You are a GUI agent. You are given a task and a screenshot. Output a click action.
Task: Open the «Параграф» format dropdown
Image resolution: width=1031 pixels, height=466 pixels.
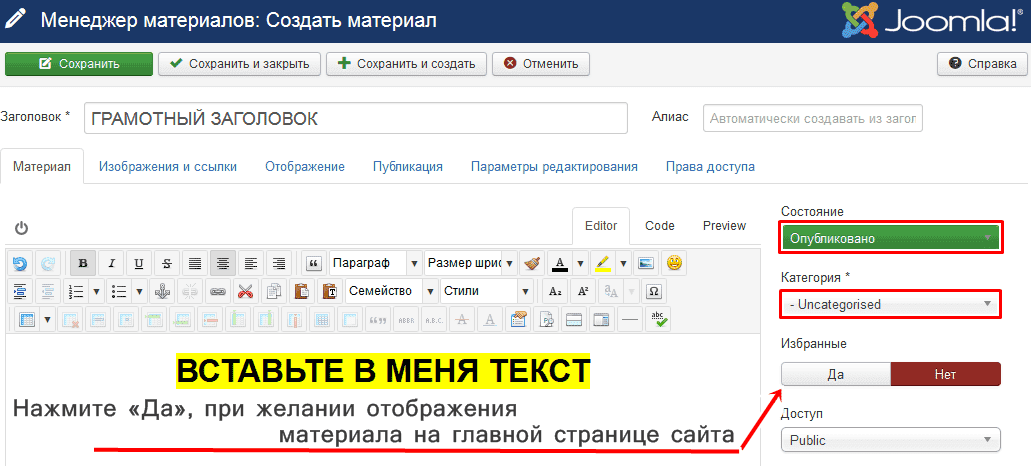[374, 264]
